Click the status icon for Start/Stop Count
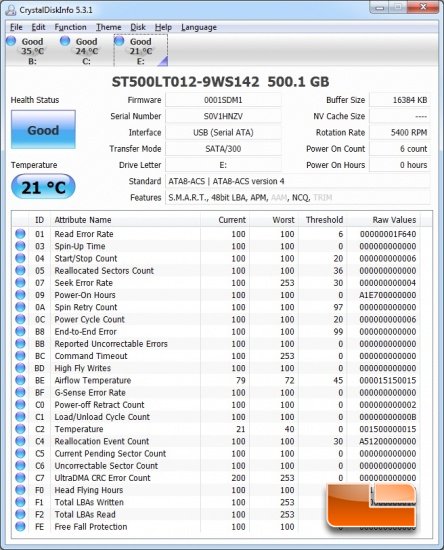 [x=20, y=258]
